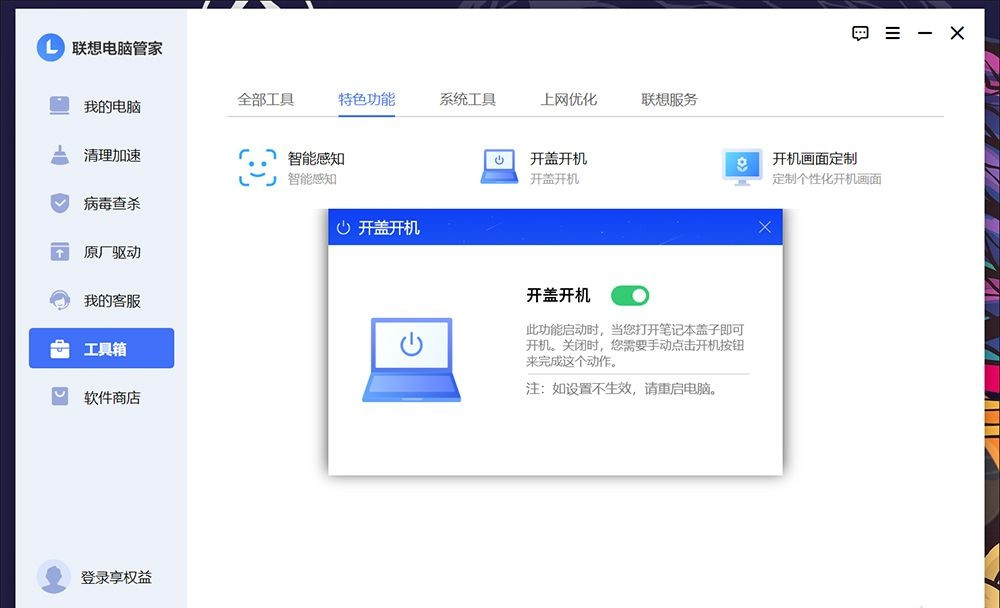Open the 我的客服 headset icon
This screenshot has width=1000, height=608.
pos(59,300)
